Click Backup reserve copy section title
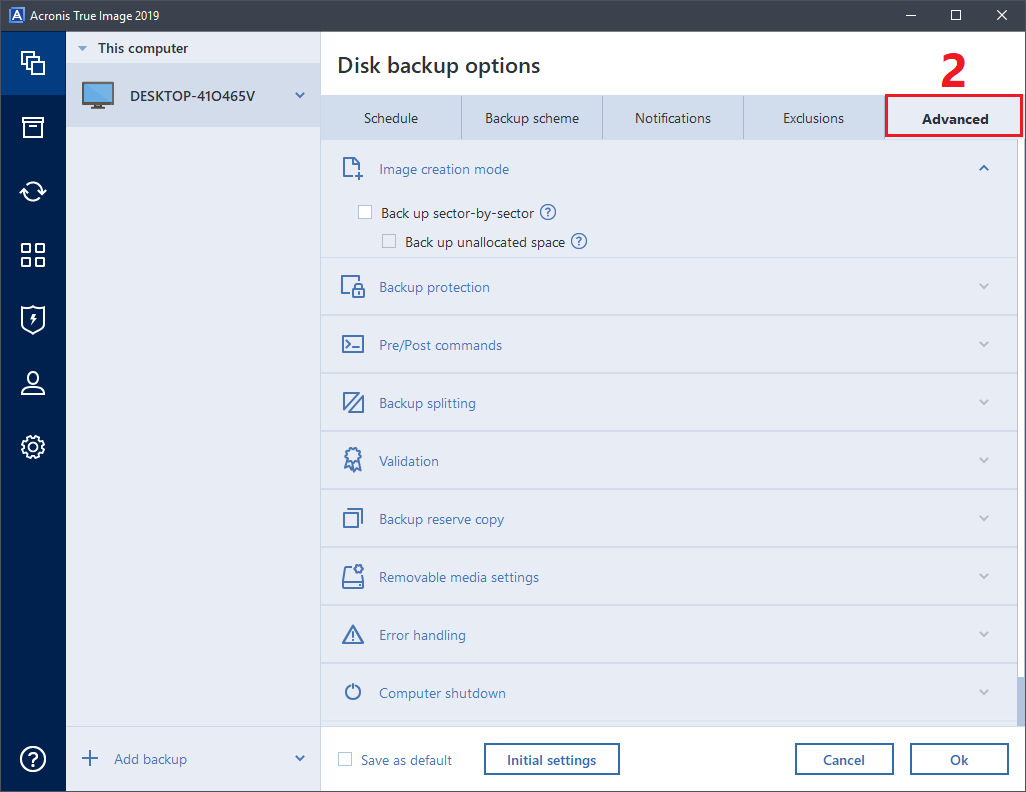This screenshot has height=792, width=1026. tap(442, 519)
